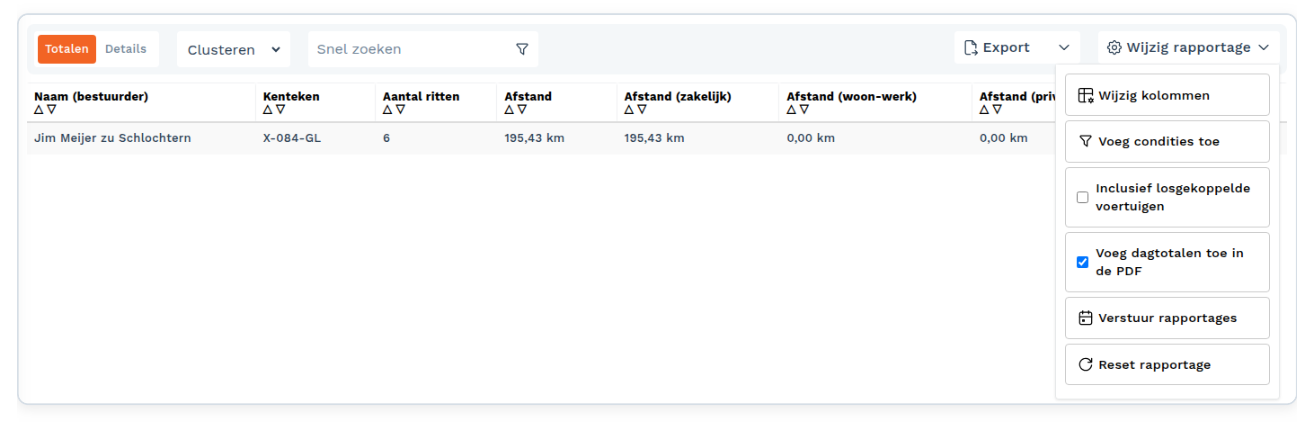Sort Afstand column descending

[521, 110]
